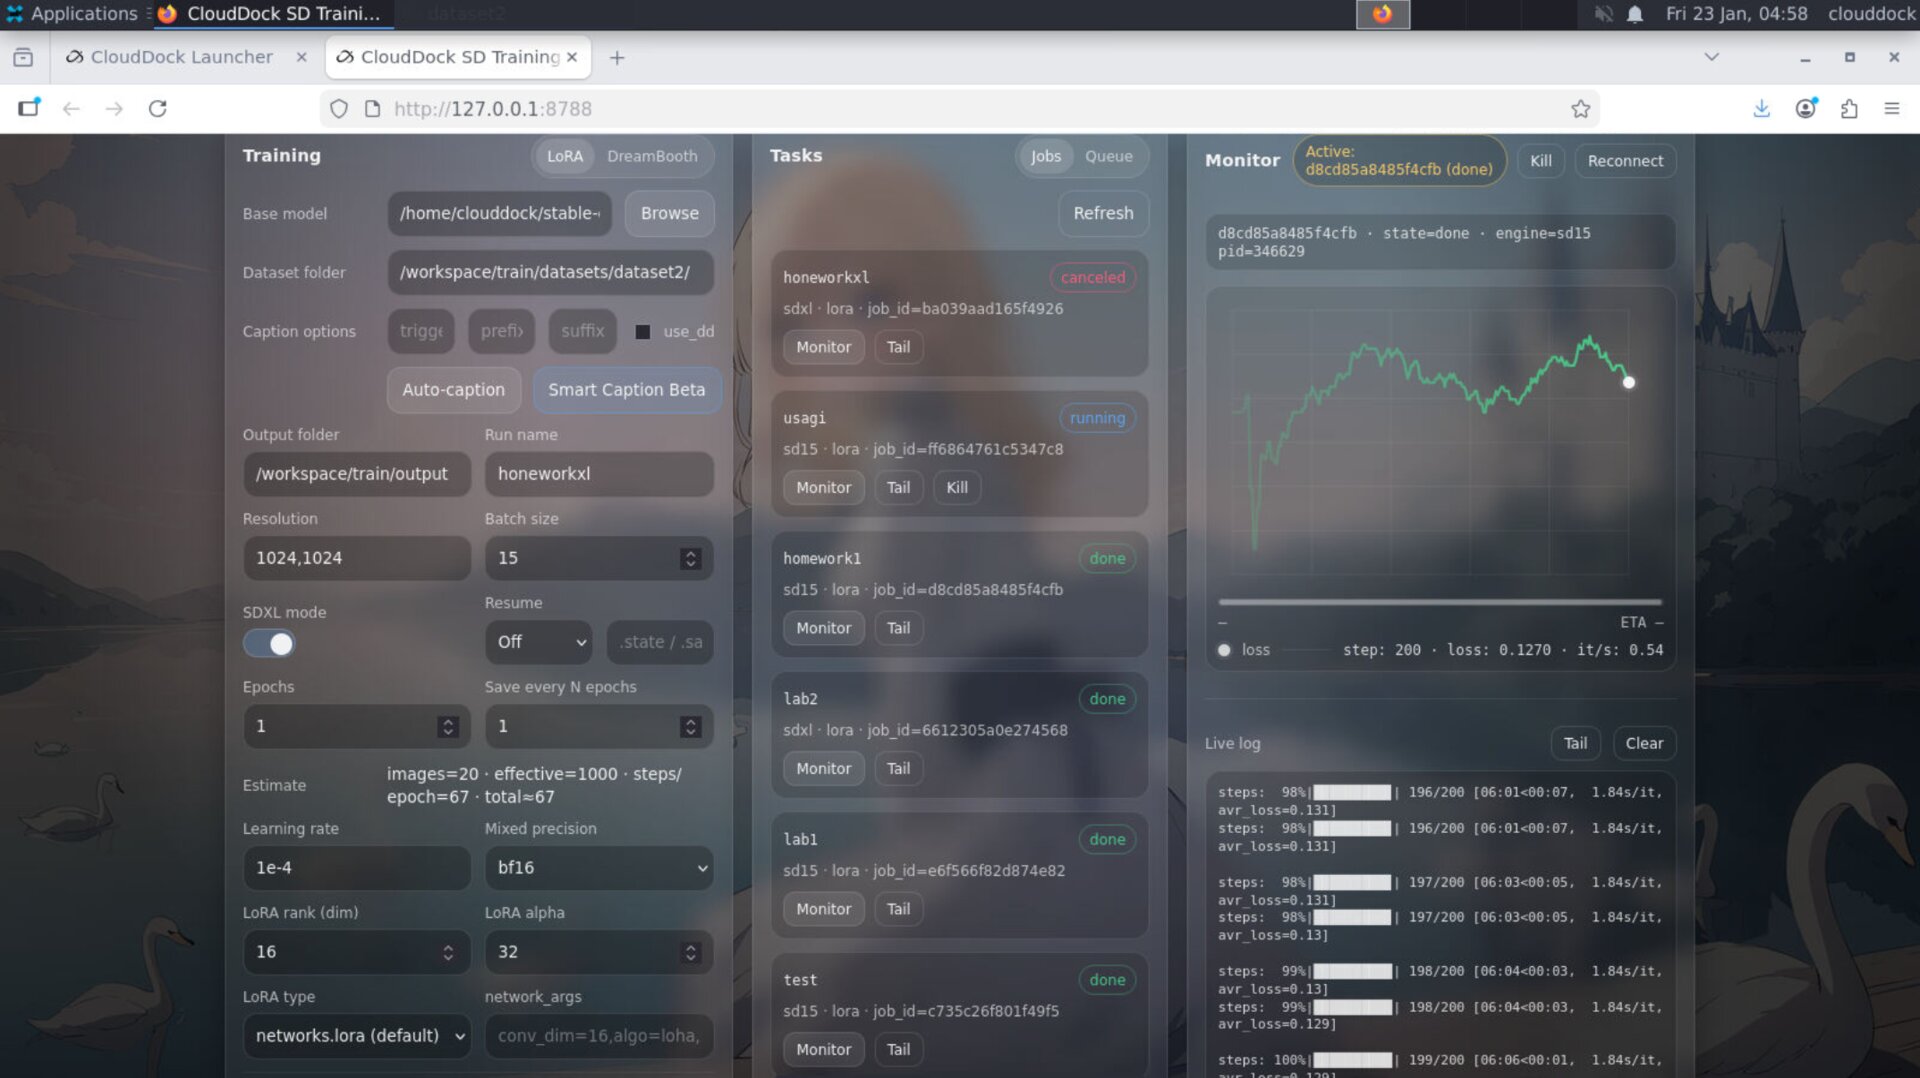Switch to the Queue tab in Tasks

pyautogui.click(x=1108, y=156)
